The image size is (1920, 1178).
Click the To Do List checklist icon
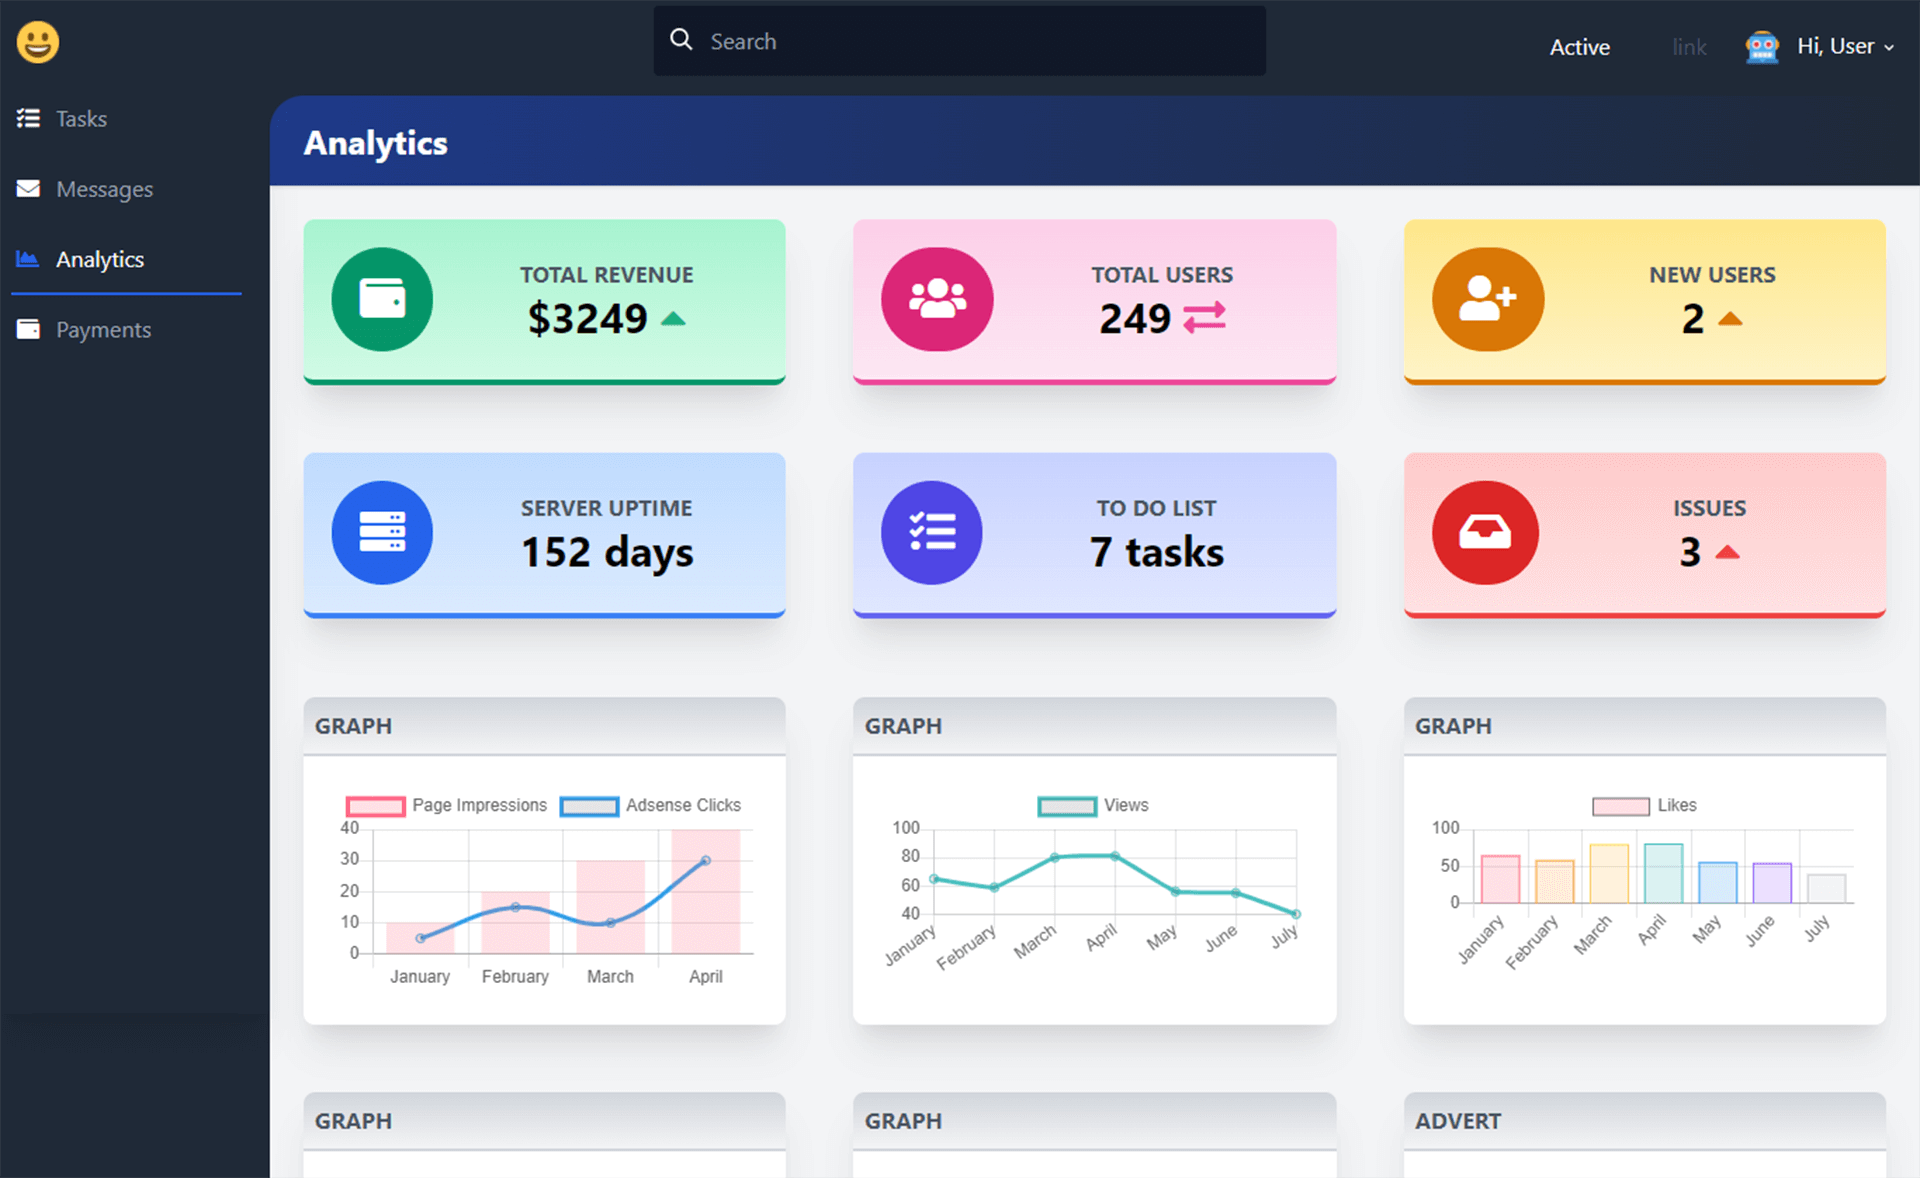point(933,531)
